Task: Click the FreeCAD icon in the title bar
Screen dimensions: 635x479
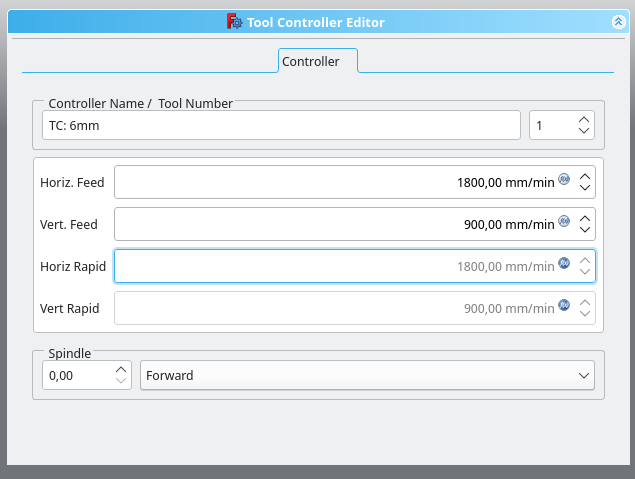Action: point(235,22)
